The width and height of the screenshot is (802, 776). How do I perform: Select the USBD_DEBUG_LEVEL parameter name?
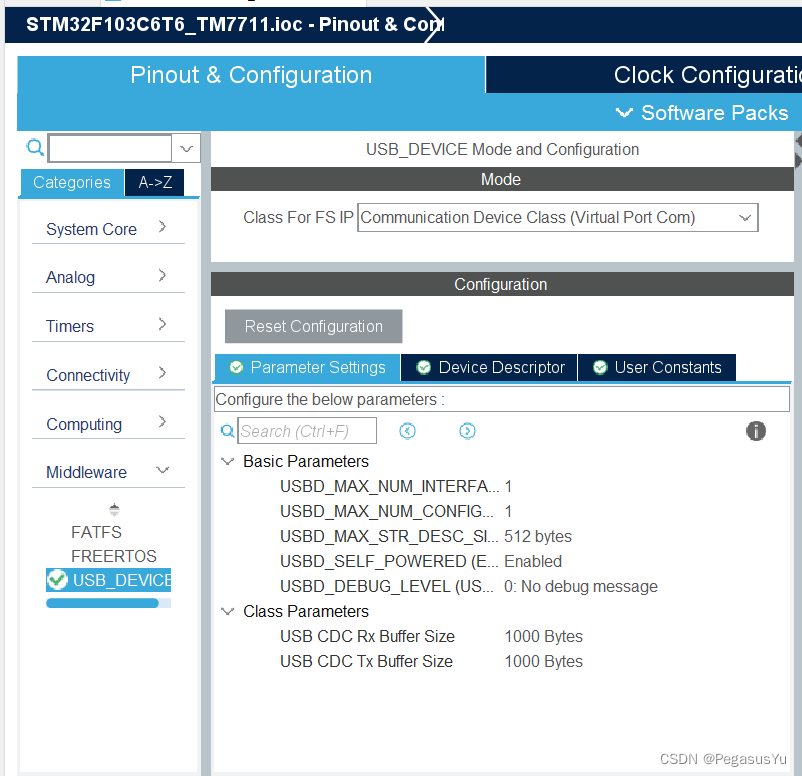pyautogui.click(x=386, y=586)
